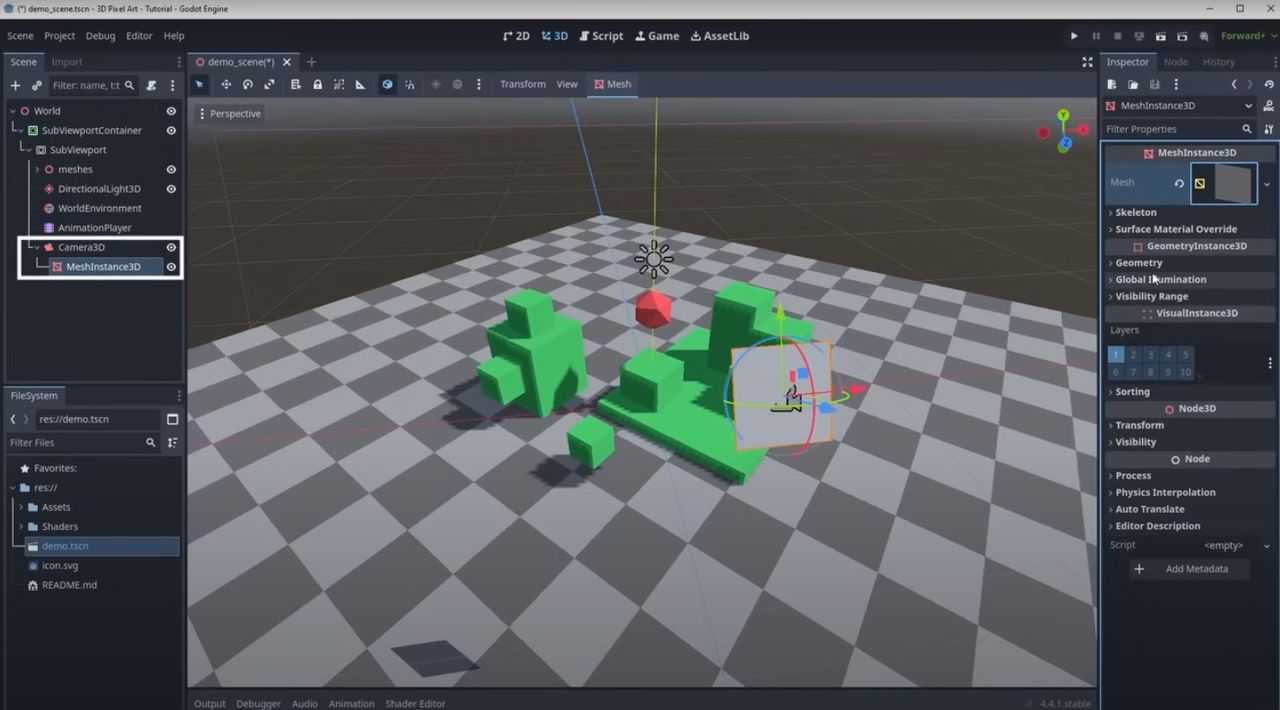
Task: Open the Editor menu
Action: [139, 36]
